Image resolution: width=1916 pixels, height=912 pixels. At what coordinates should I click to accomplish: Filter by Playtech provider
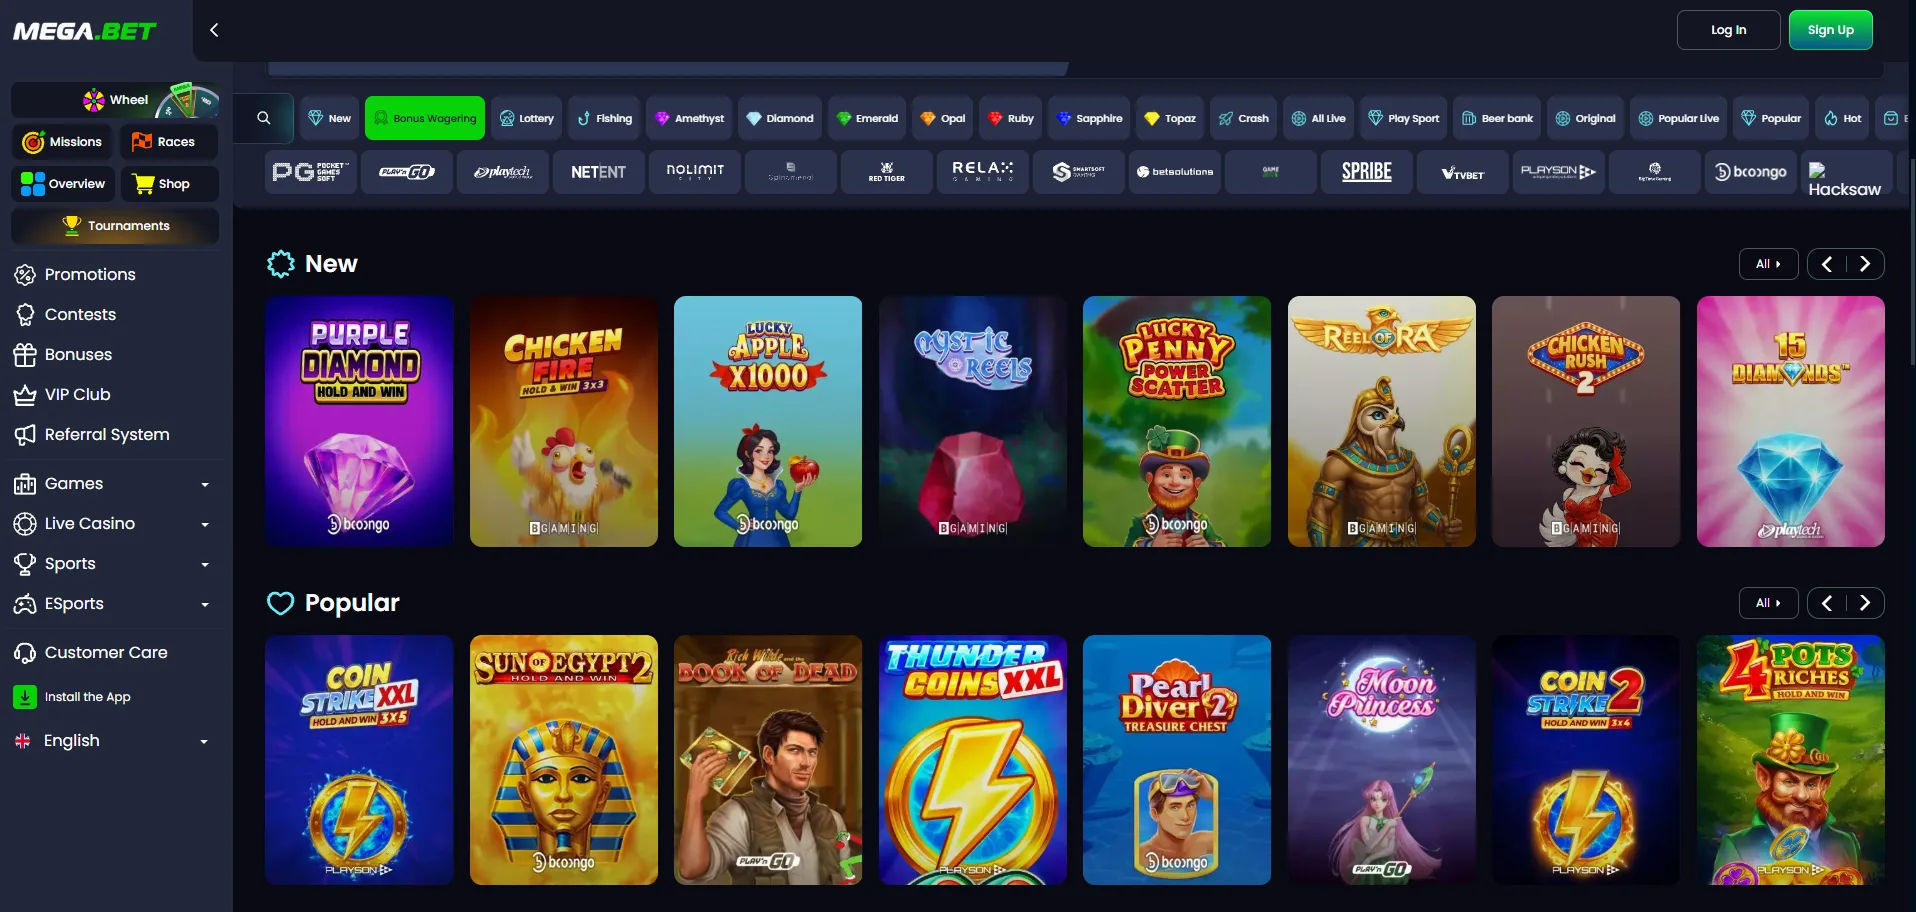click(502, 172)
